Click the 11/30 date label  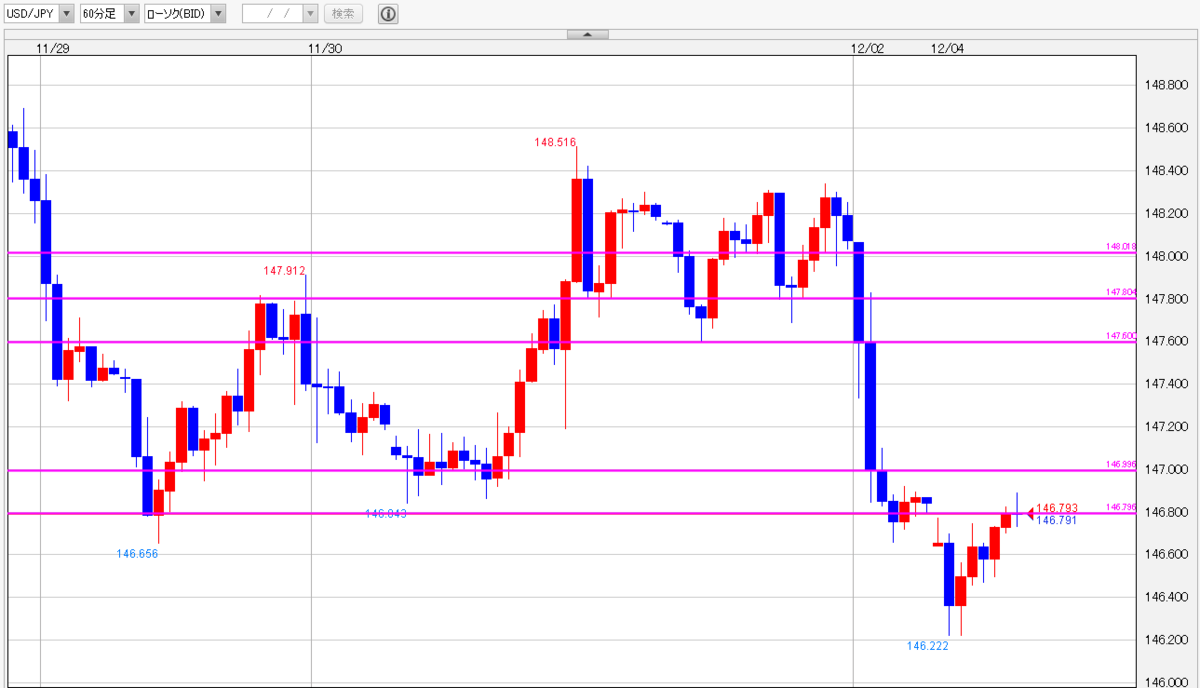325,47
